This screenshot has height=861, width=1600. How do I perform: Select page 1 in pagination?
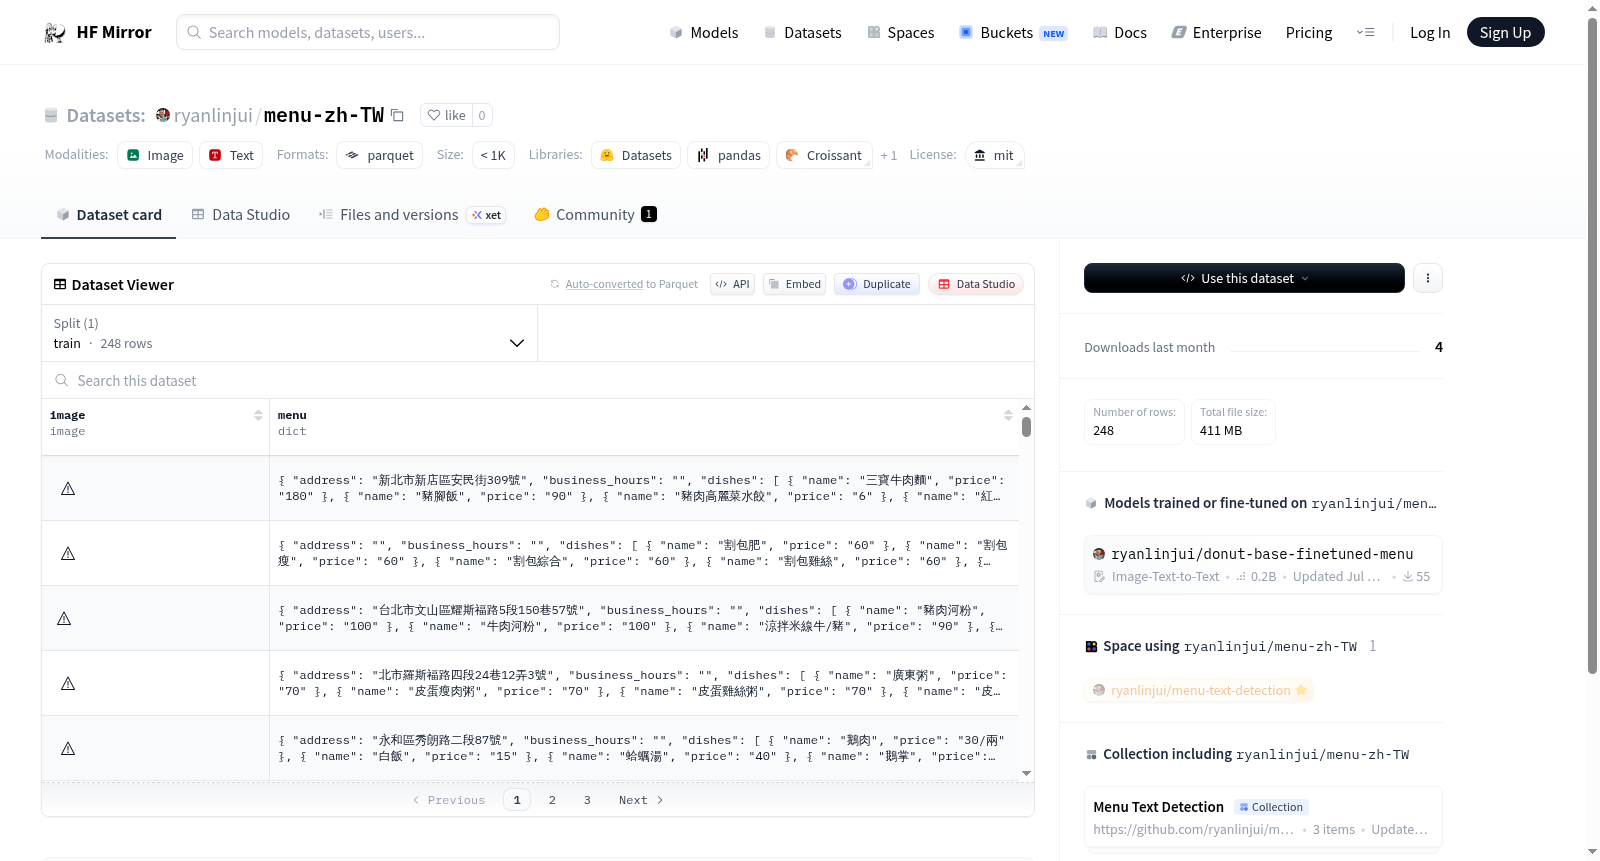pos(517,800)
